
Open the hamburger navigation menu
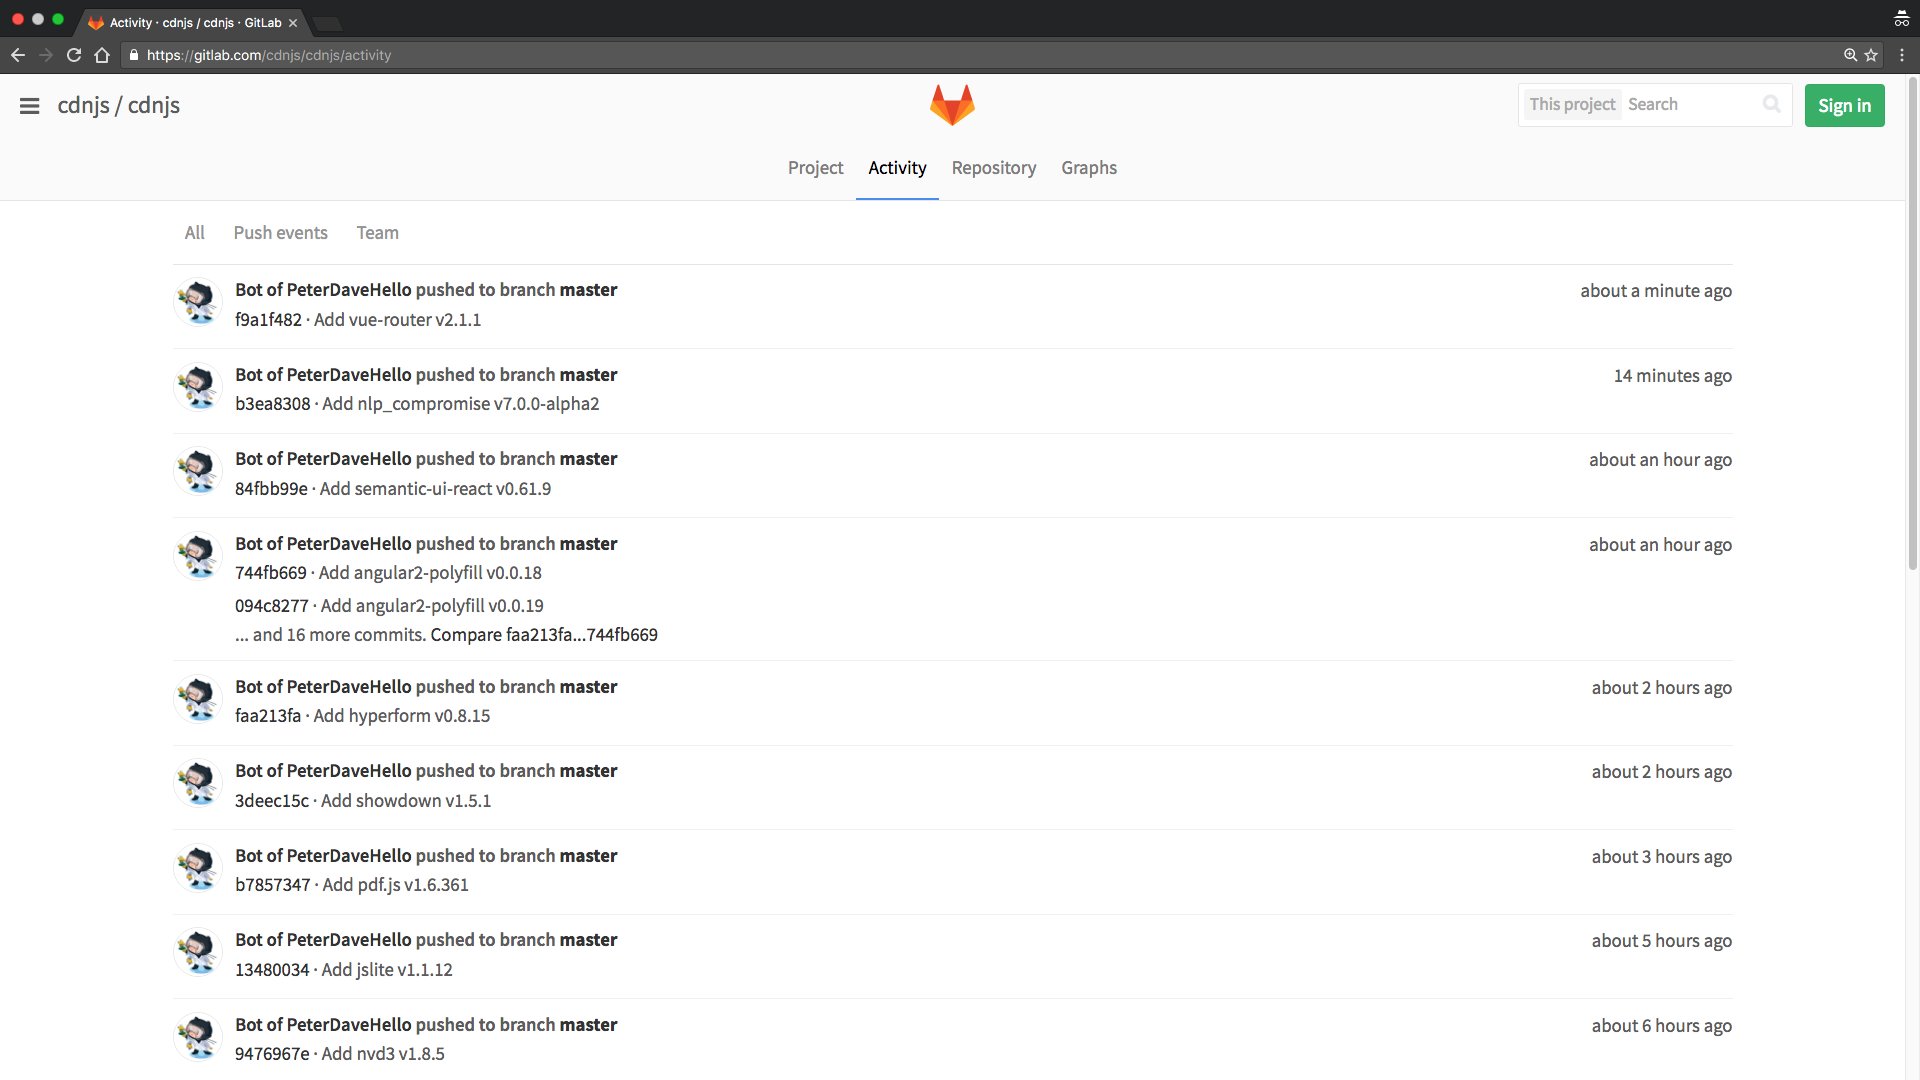click(29, 106)
